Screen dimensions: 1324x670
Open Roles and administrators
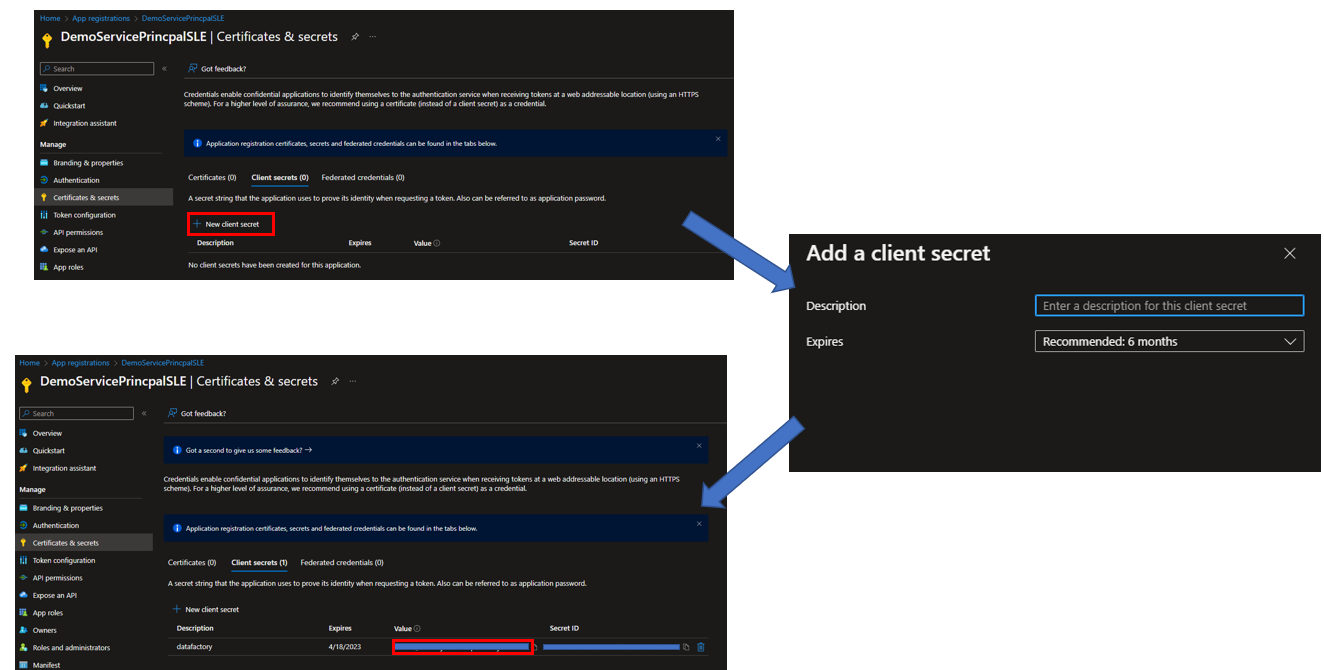tap(71, 648)
